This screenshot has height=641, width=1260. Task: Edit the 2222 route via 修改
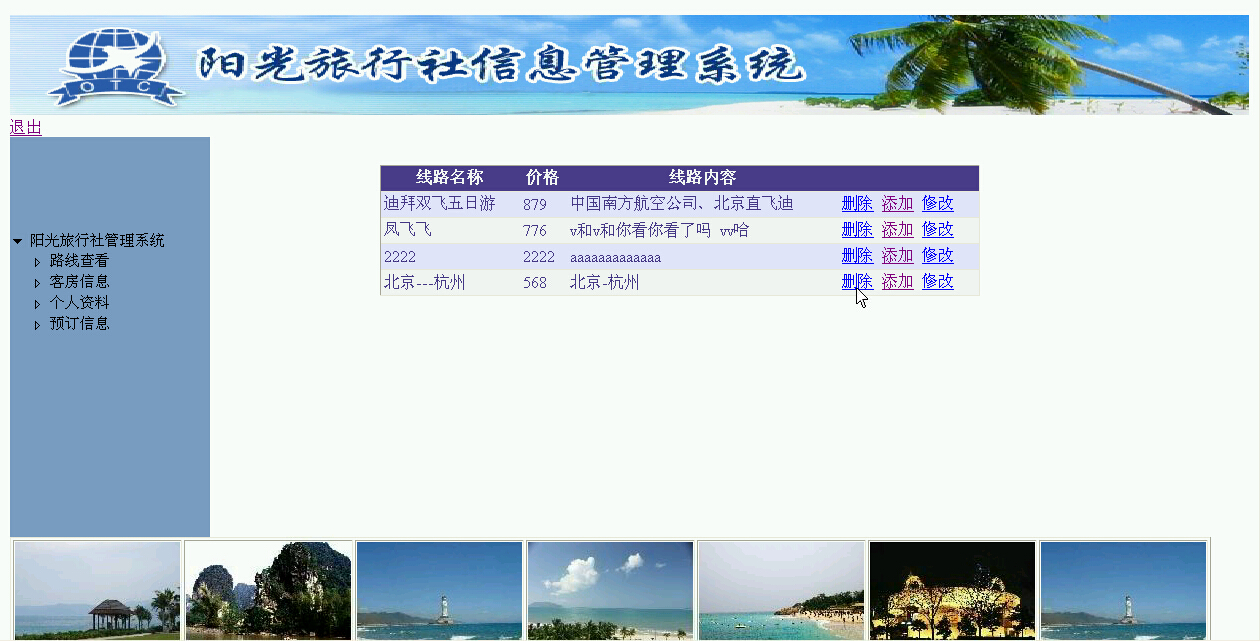point(937,255)
